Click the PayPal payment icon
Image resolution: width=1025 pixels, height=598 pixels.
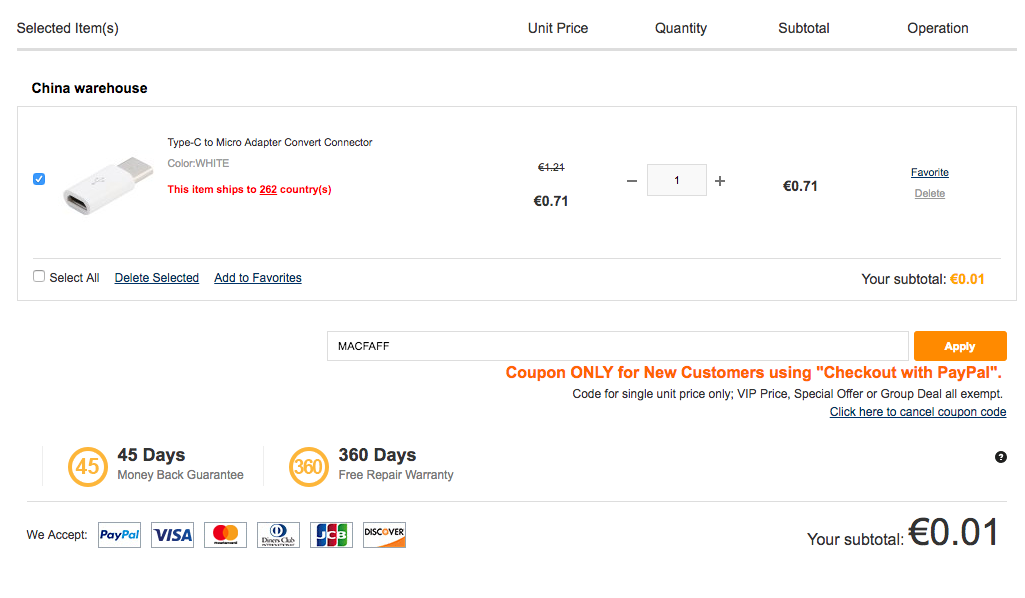(119, 535)
